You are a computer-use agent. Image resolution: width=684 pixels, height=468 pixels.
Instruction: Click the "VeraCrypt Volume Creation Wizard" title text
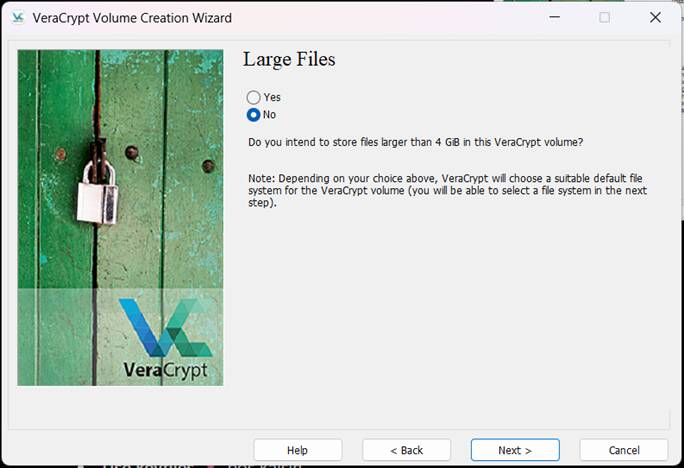coord(132,18)
